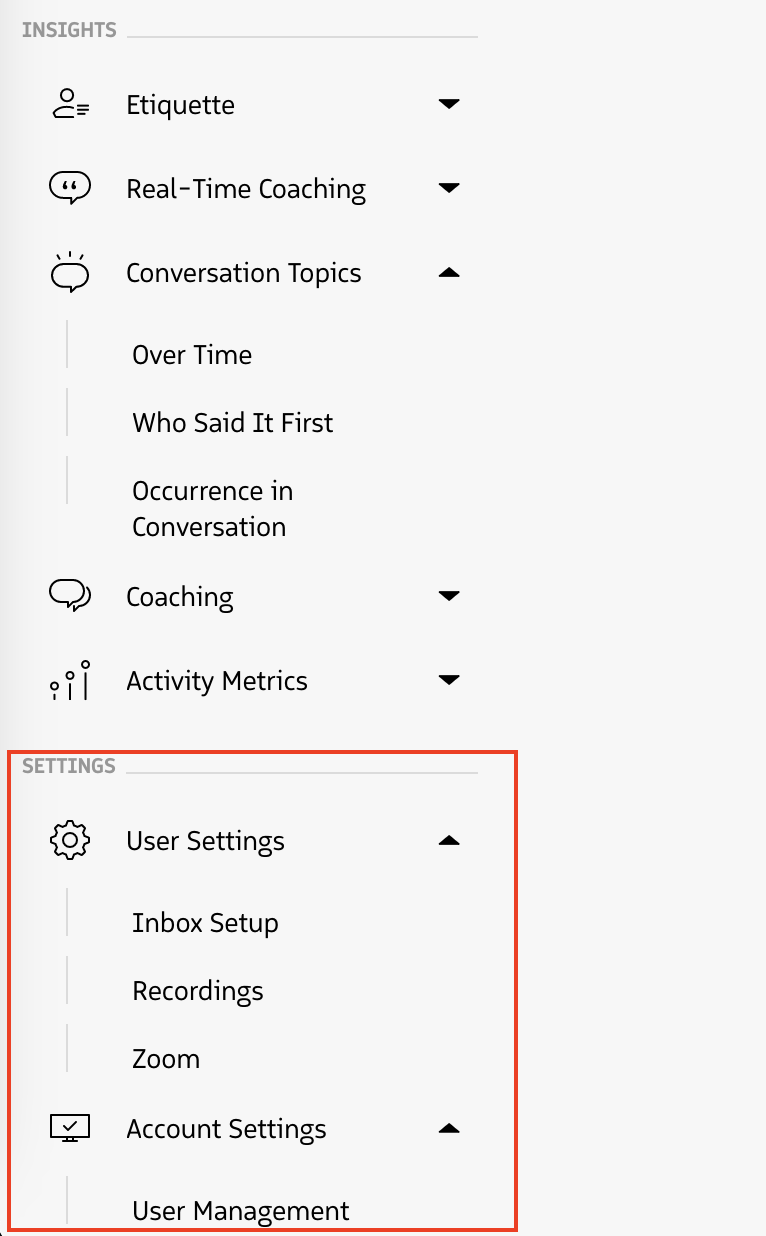Open Inbox Setup settings
The height and width of the screenshot is (1236, 766).
tap(205, 922)
